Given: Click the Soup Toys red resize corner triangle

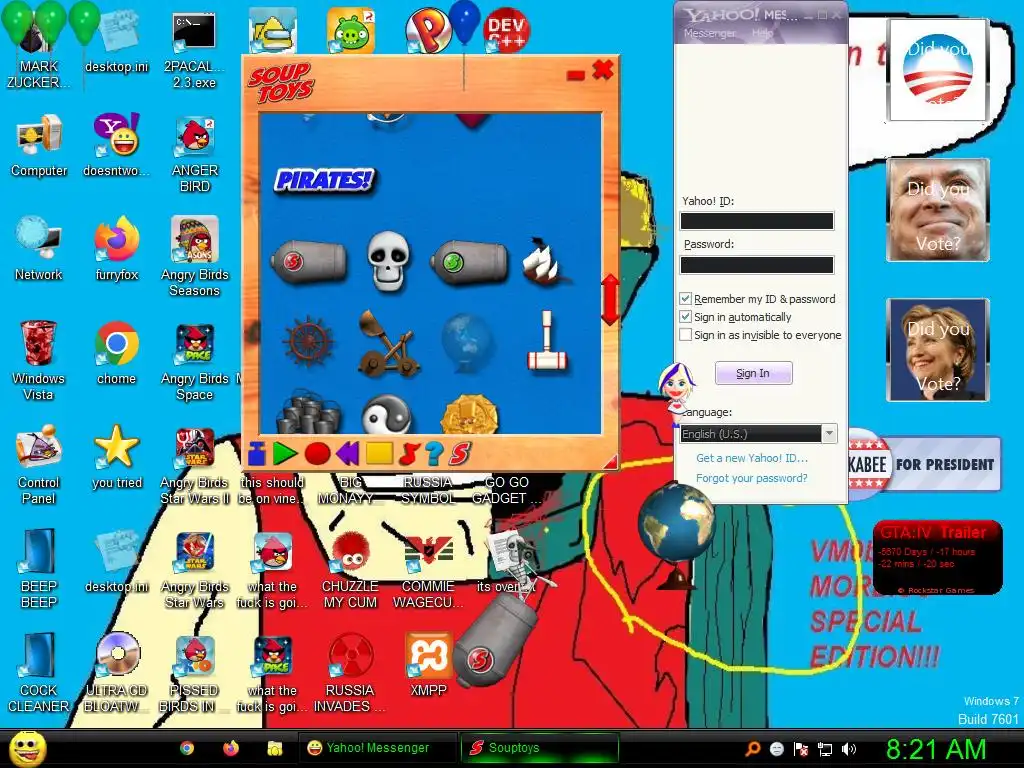Looking at the screenshot, I should pyautogui.click(x=611, y=462).
